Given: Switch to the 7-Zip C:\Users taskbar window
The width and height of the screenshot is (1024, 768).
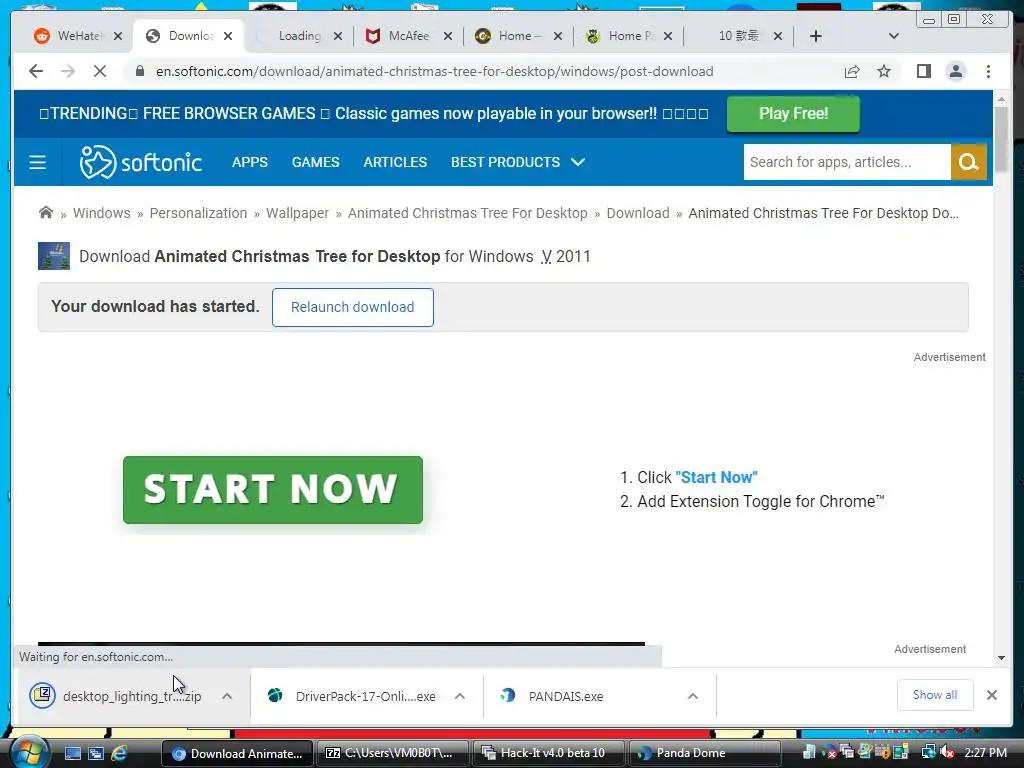Looking at the screenshot, I should [x=393, y=754].
